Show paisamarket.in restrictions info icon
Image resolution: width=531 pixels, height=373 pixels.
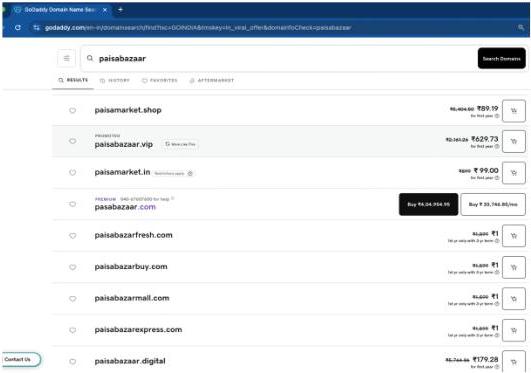tap(190, 173)
